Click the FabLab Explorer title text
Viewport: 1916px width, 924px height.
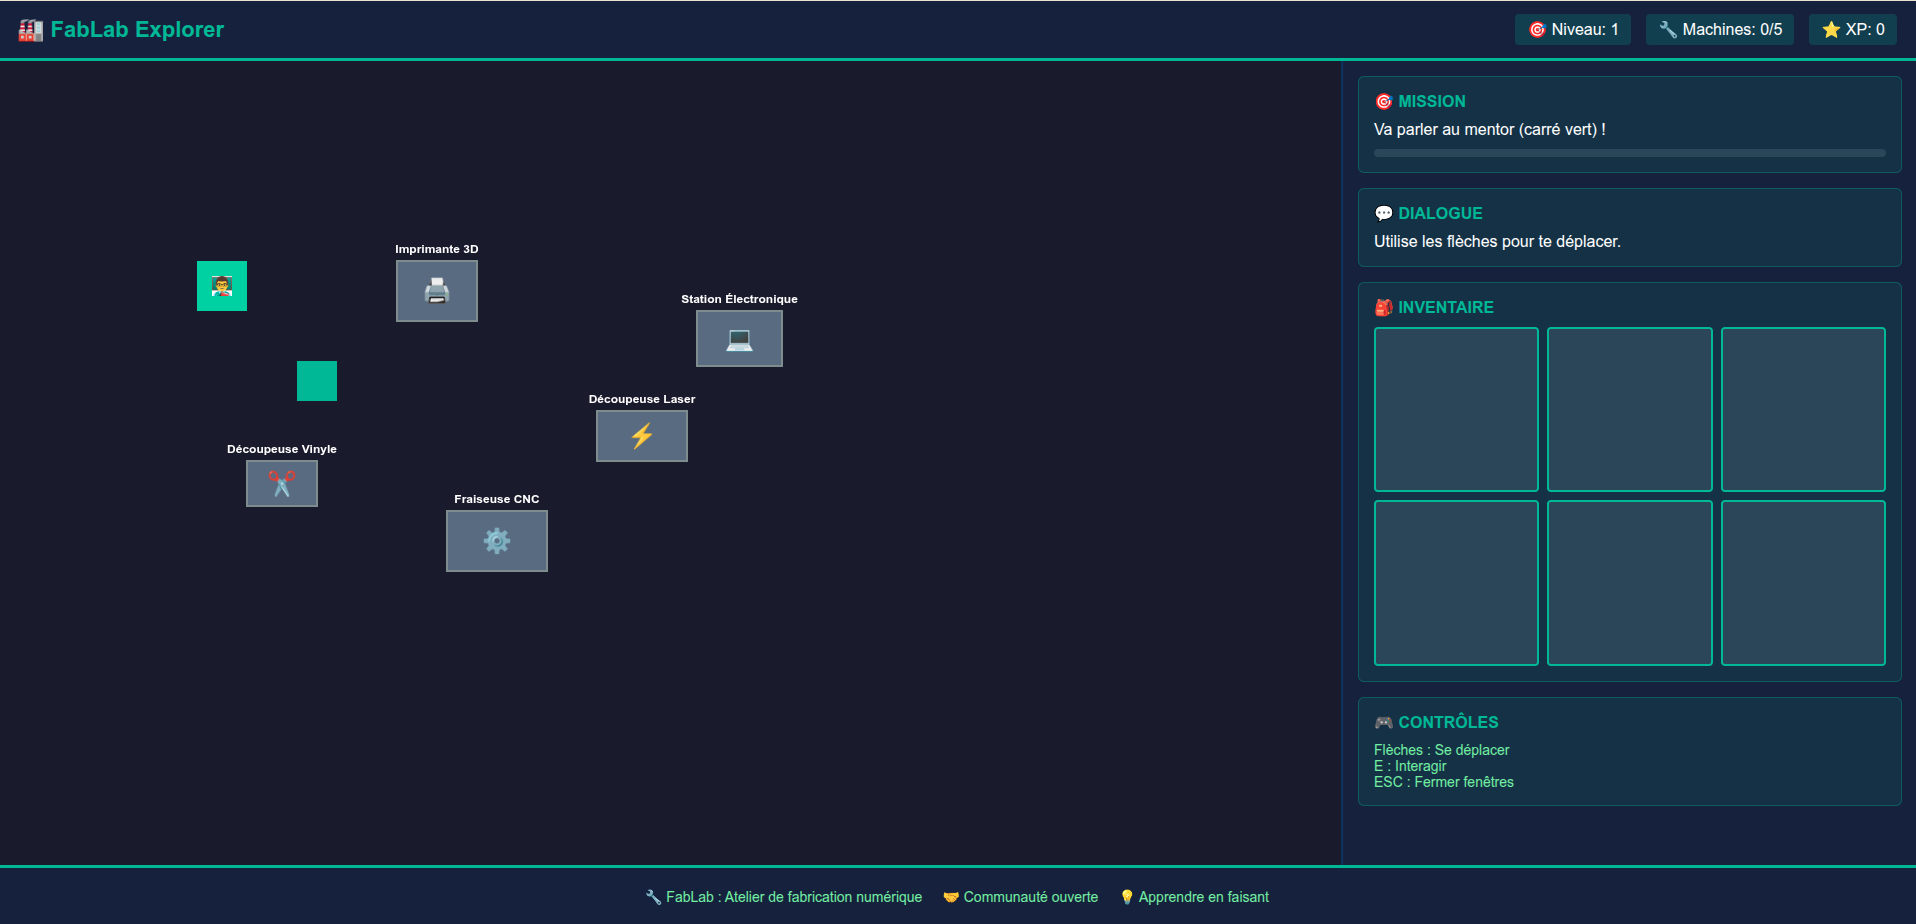click(x=137, y=30)
